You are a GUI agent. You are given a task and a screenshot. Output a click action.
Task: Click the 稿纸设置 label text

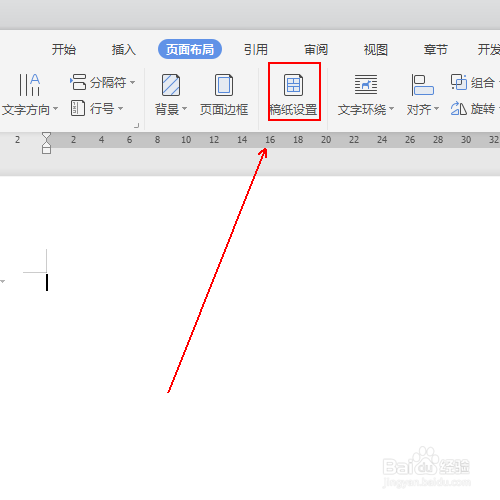293,109
